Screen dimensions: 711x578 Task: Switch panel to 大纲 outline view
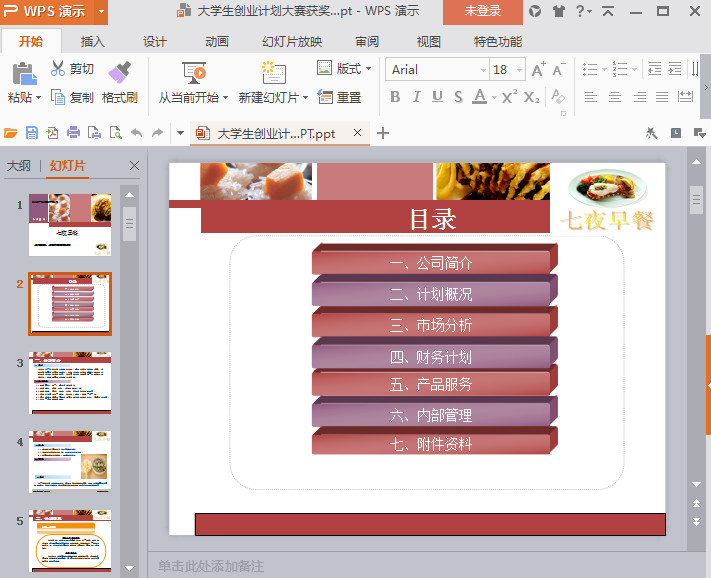pos(19,165)
